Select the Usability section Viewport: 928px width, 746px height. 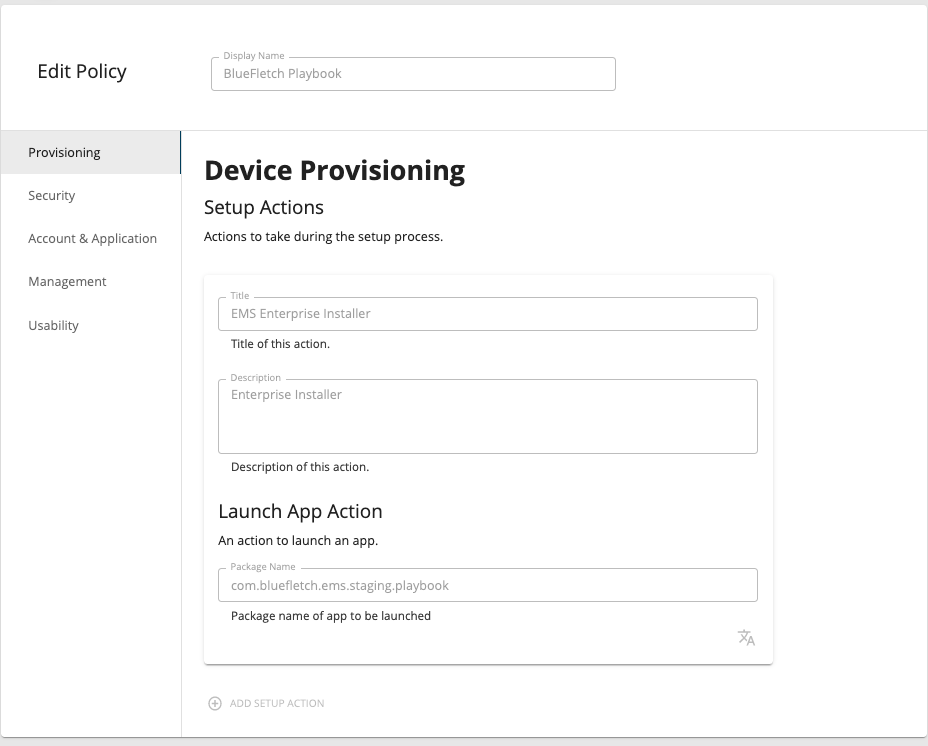point(91,325)
